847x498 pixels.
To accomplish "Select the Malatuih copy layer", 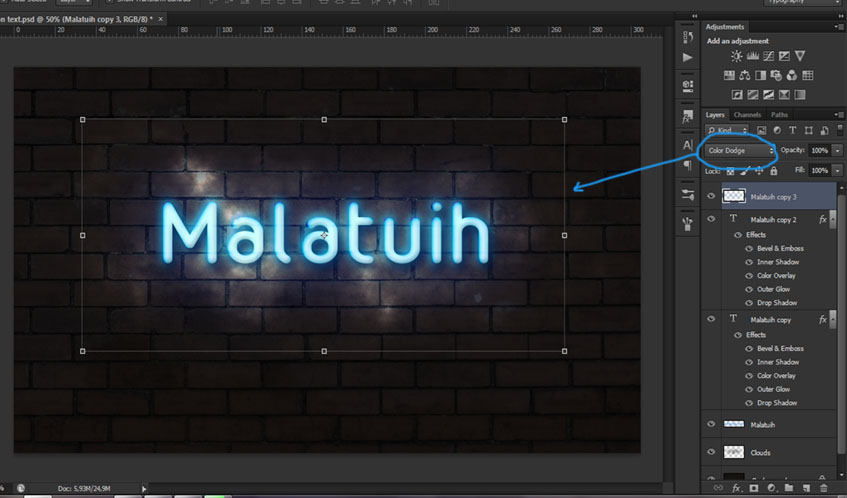I will (x=771, y=320).
